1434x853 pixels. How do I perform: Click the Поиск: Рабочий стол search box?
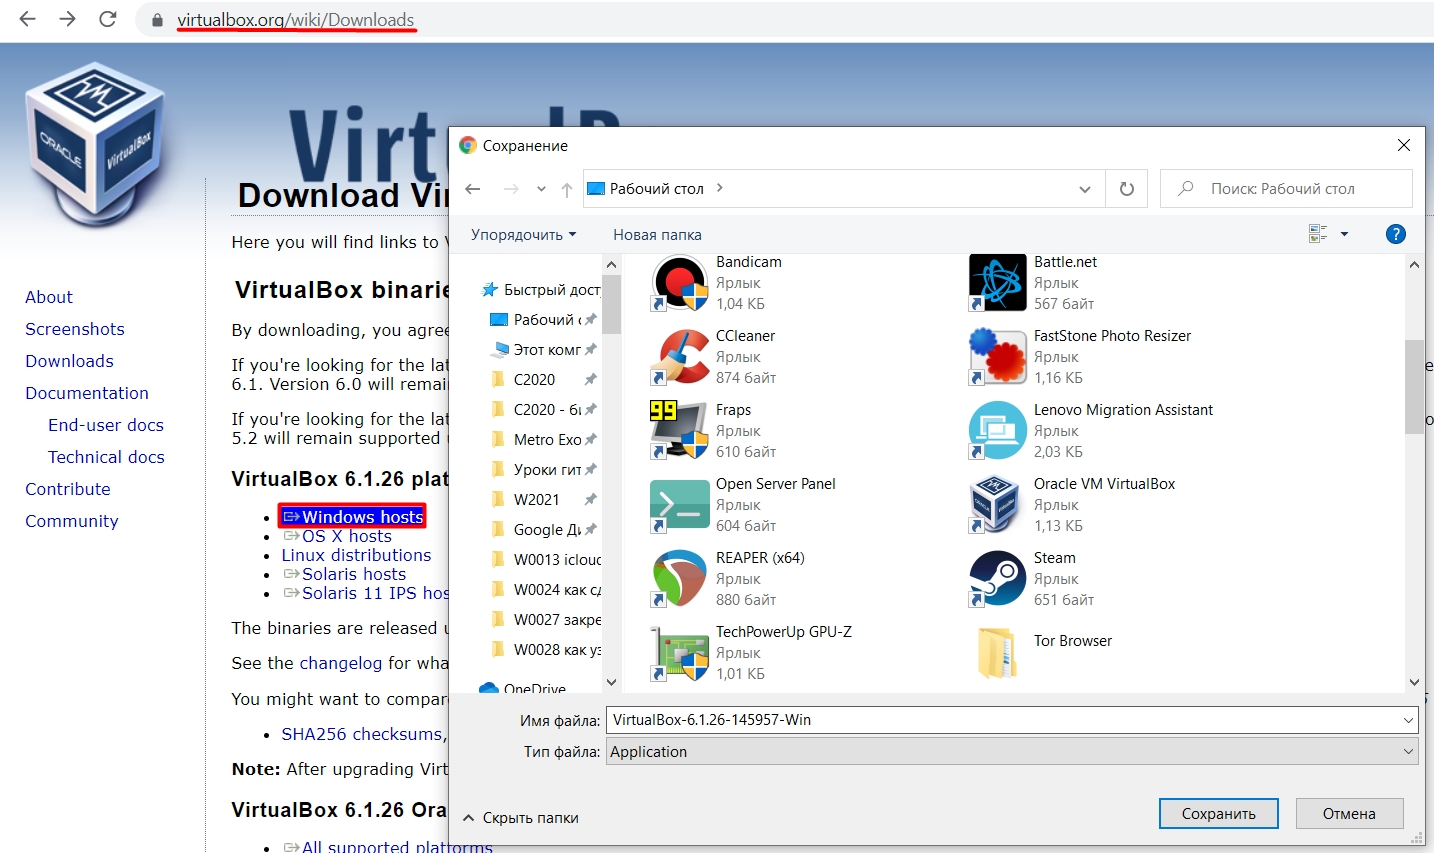click(1286, 188)
